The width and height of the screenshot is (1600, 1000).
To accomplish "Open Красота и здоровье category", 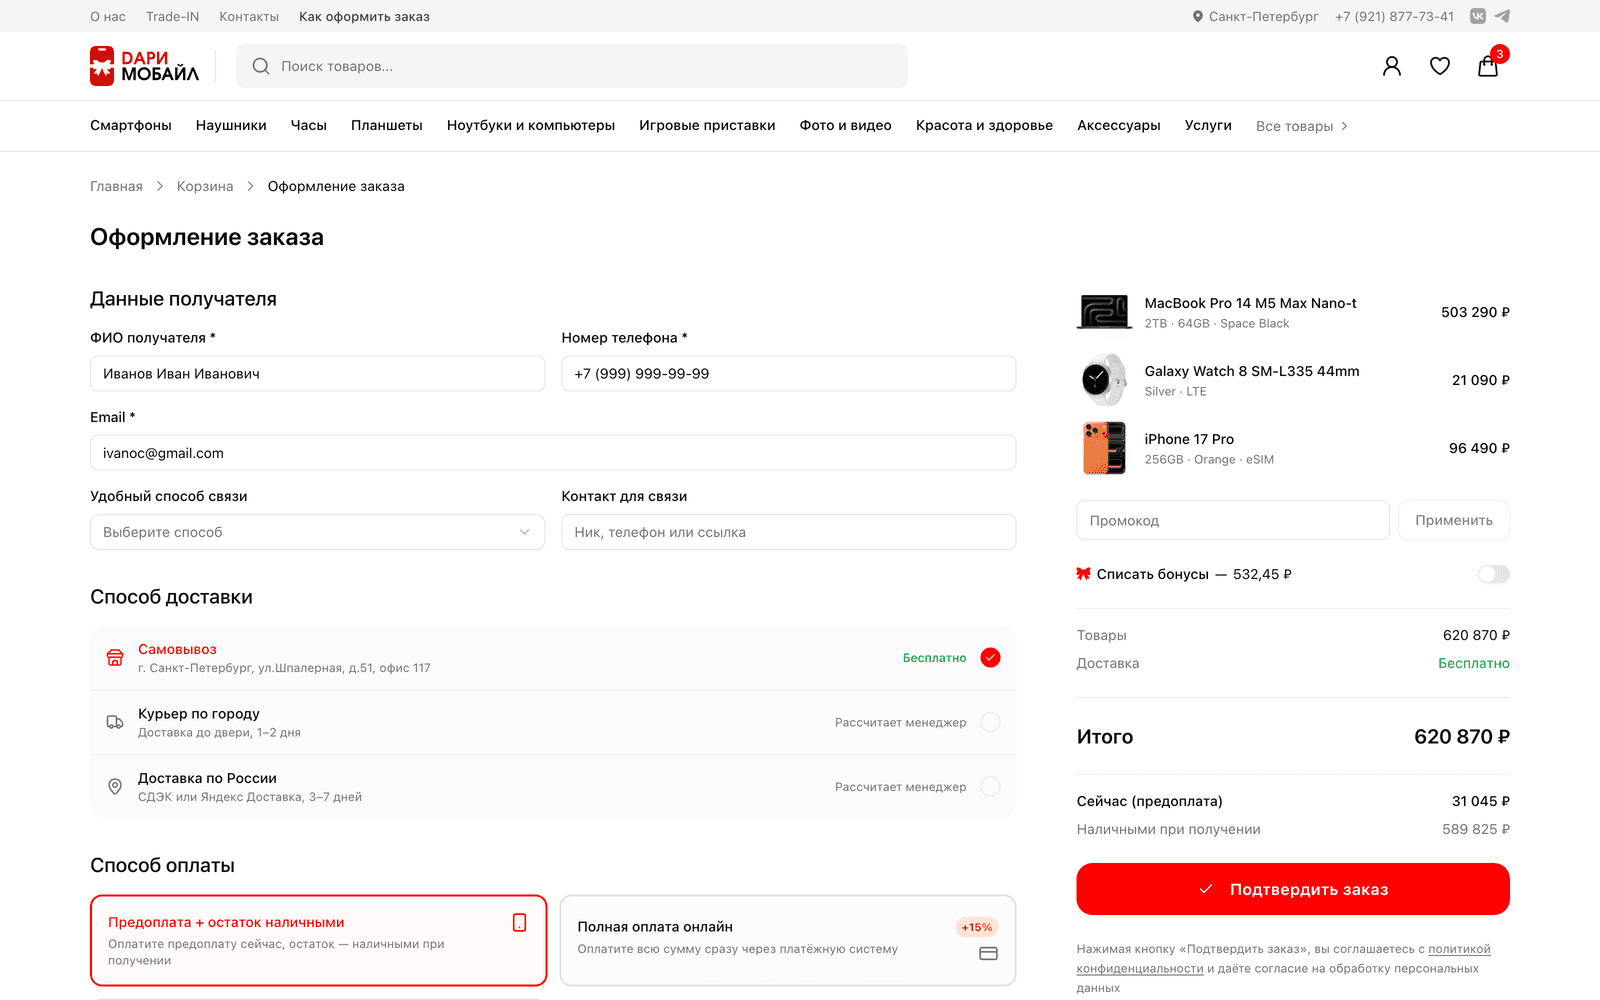I will (984, 126).
